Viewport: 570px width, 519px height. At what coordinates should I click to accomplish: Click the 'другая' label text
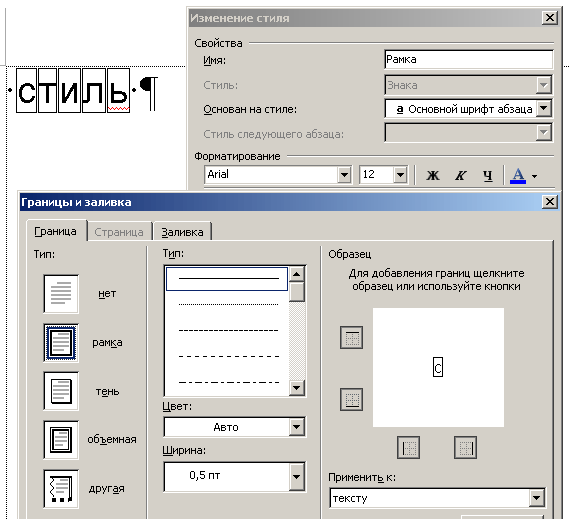click(107, 489)
